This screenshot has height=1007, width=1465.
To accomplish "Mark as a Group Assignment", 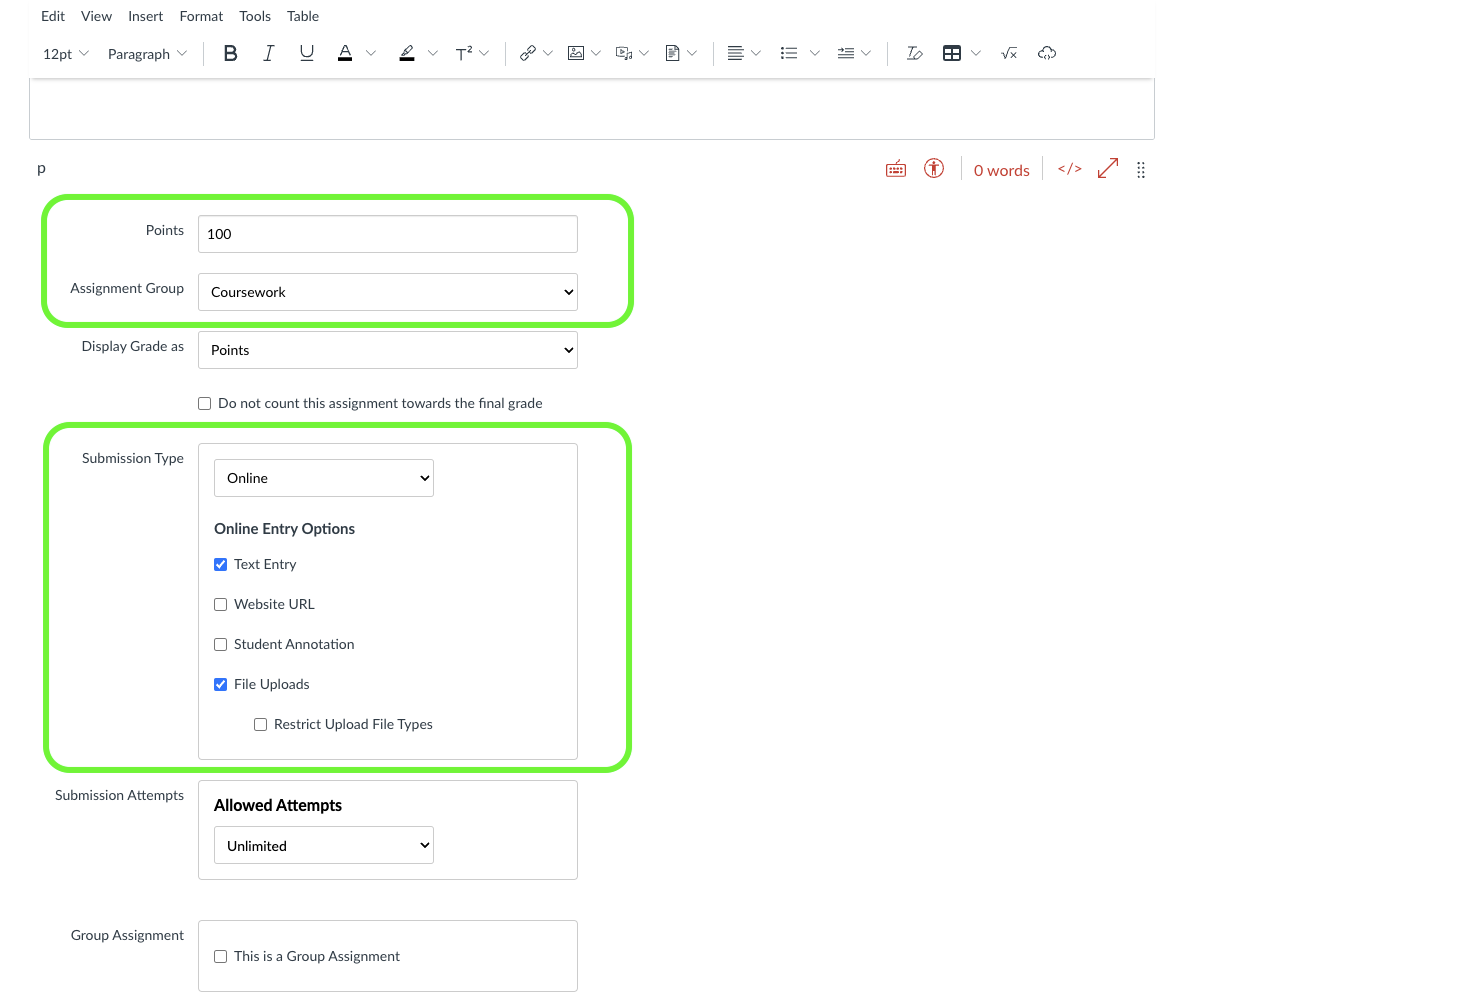I will [x=221, y=957].
